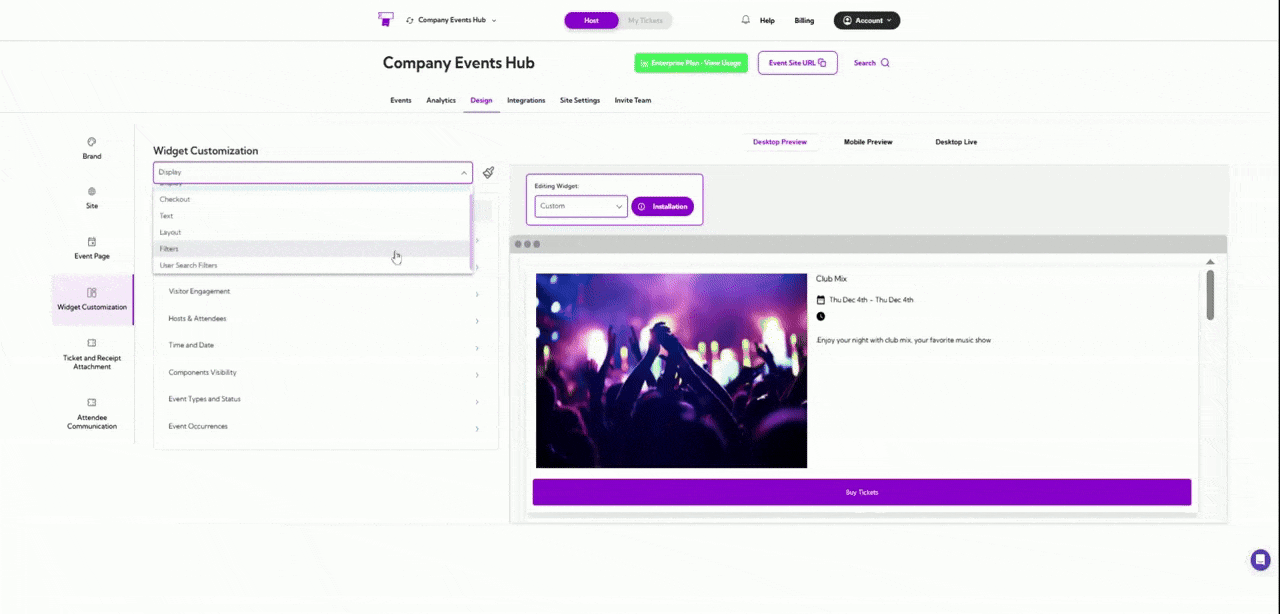This screenshot has width=1280, height=614.
Task: Click the copy icon in Event Site URL button
Action: pos(822,63)
